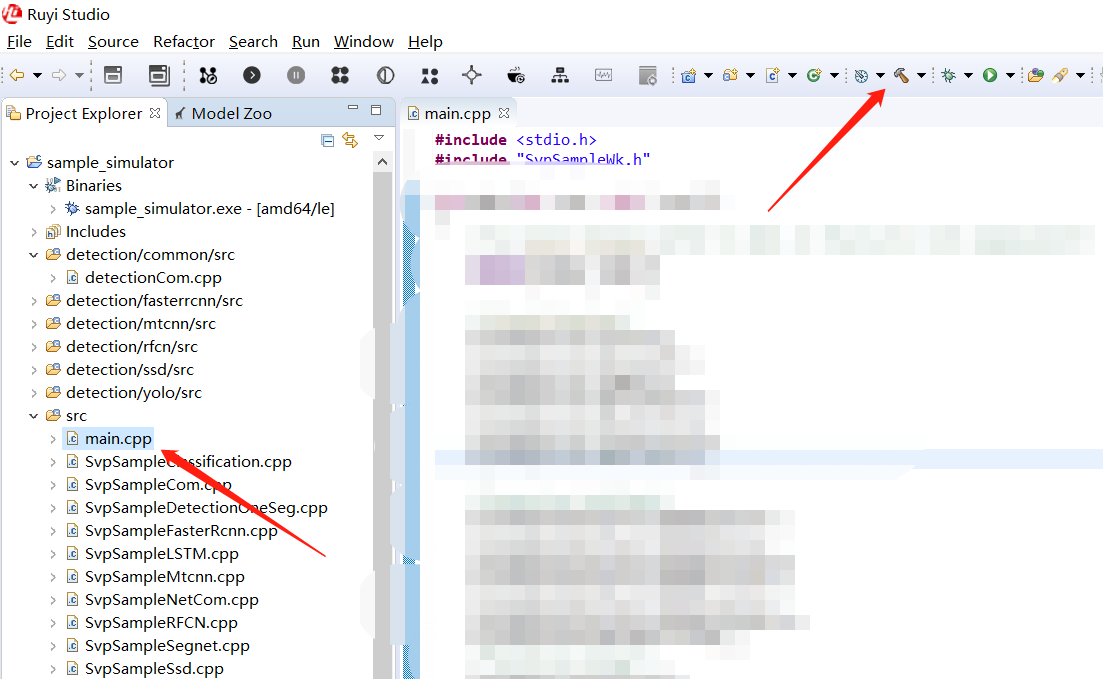This screenshot has width=1103, height=679.
Task: Select main.cpp in the src folder
Action: point(118,438)
